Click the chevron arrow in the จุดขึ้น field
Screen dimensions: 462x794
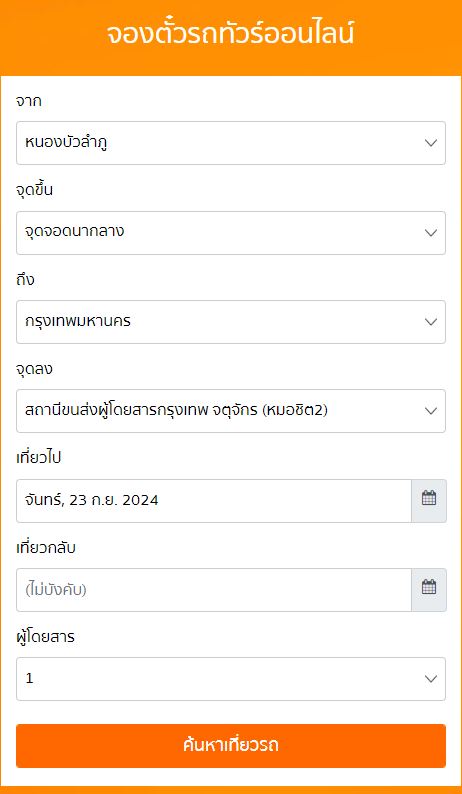coord(431,233)
